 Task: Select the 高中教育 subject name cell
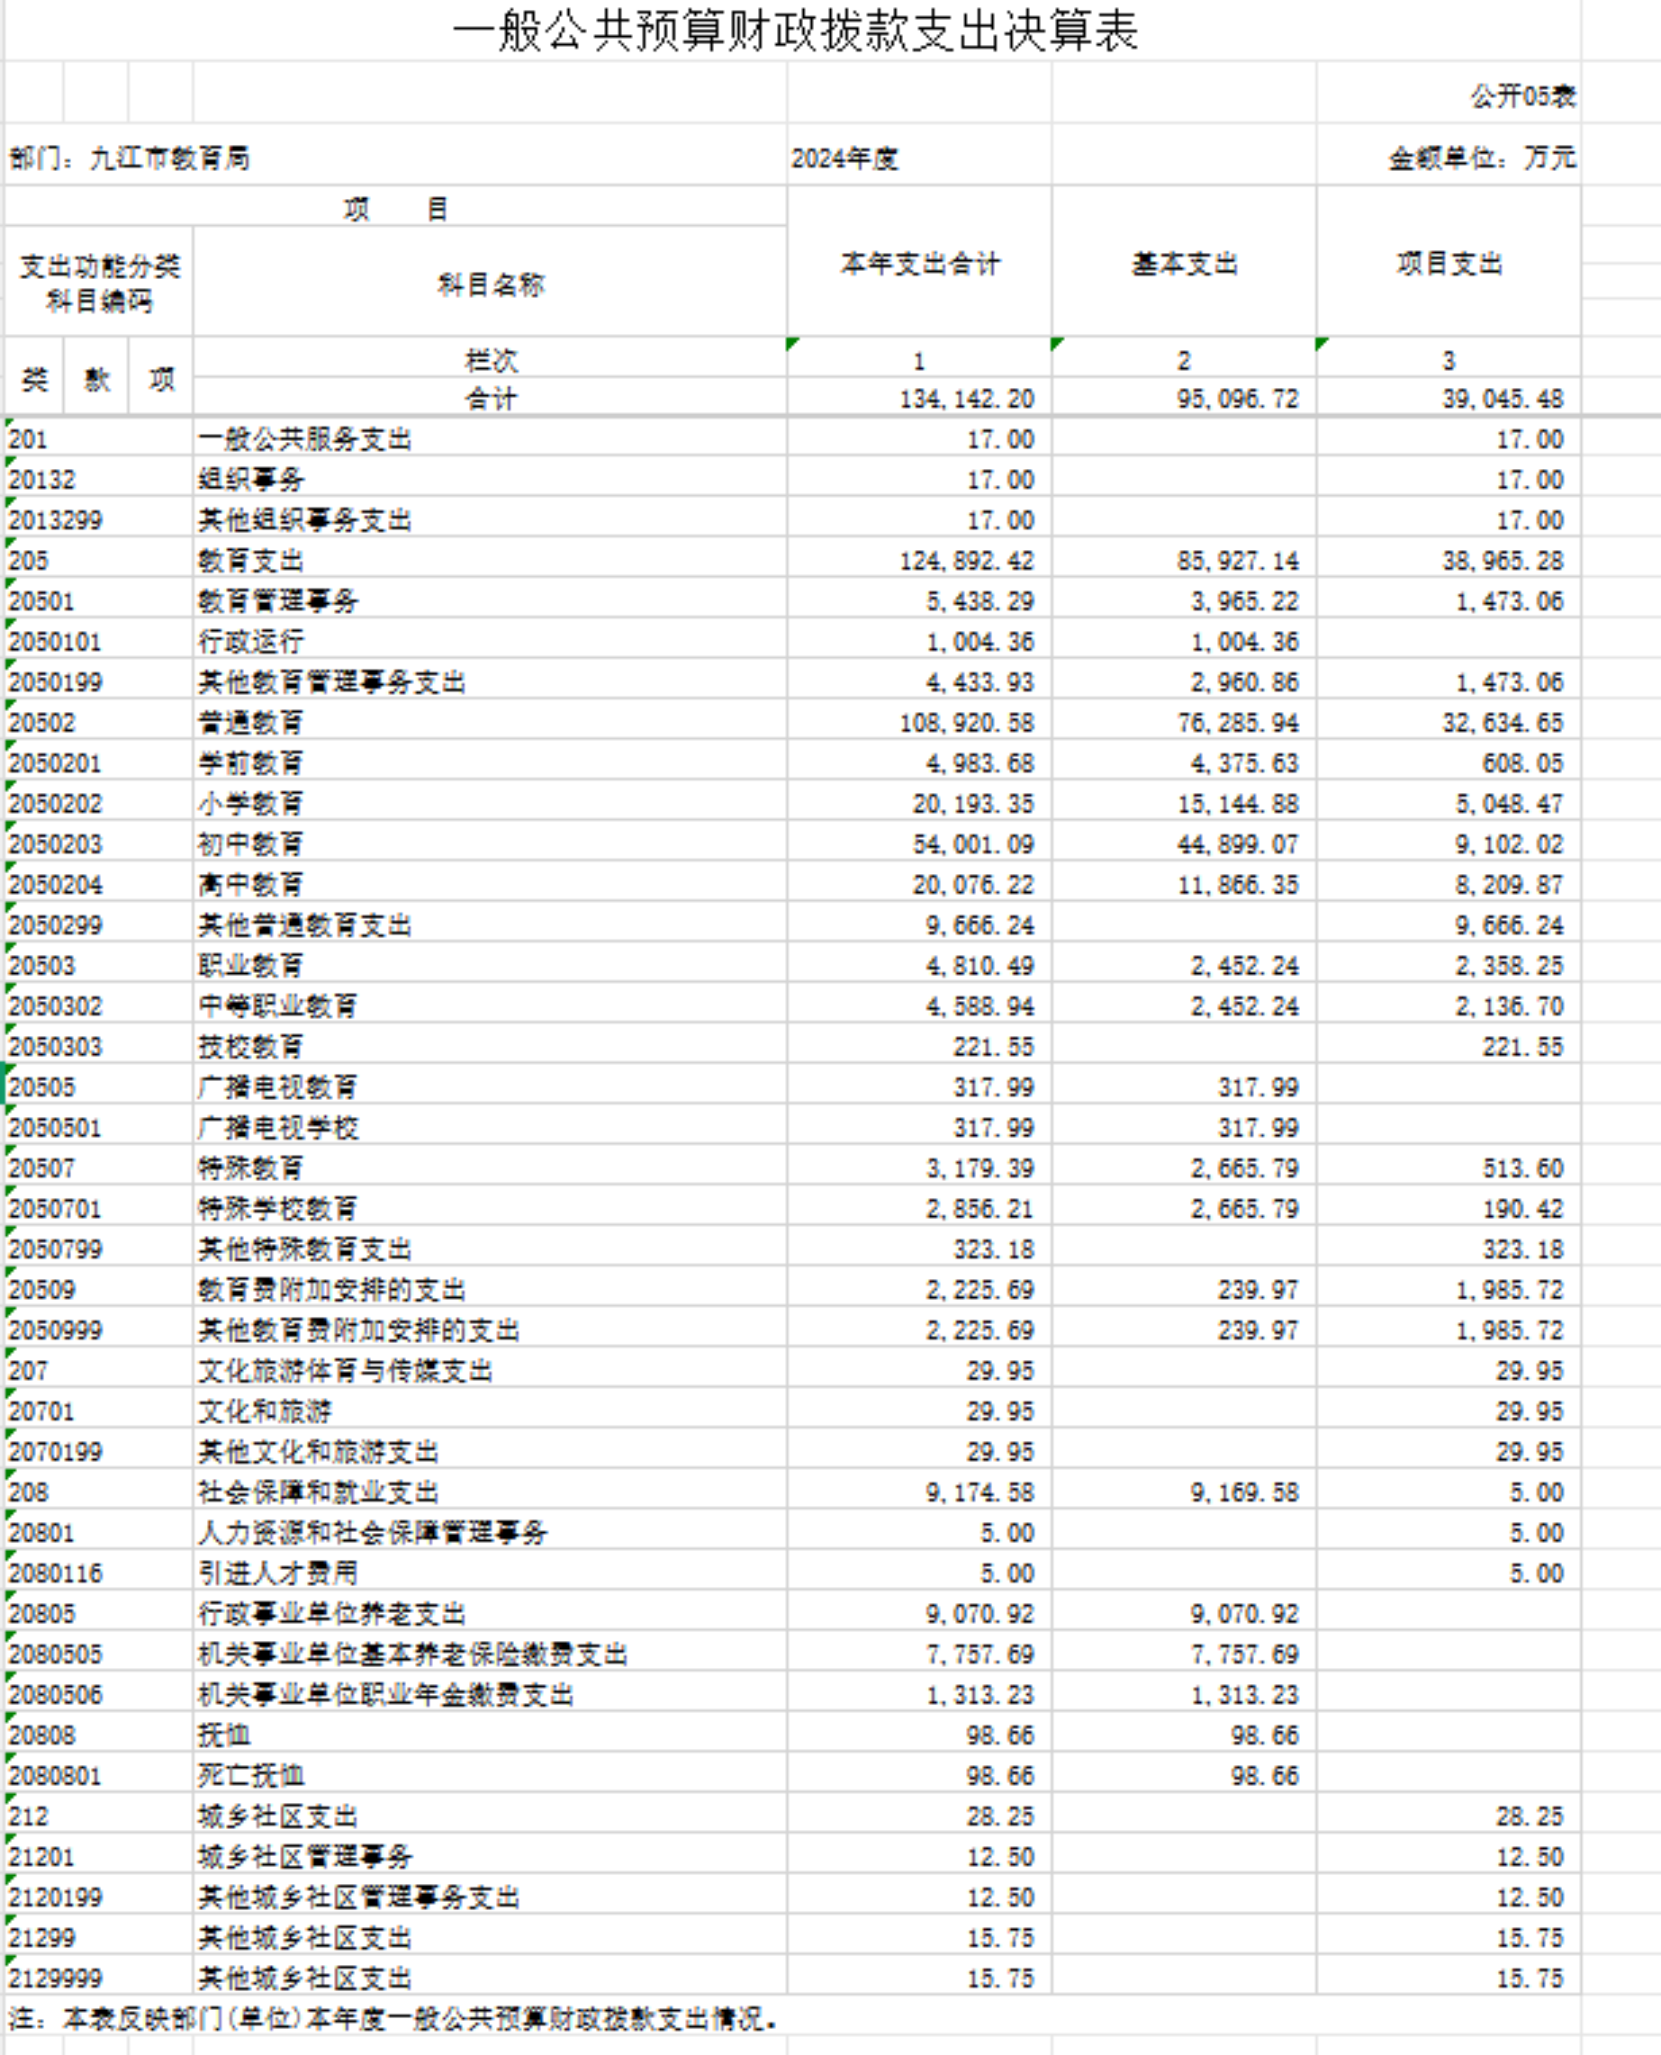251,885
